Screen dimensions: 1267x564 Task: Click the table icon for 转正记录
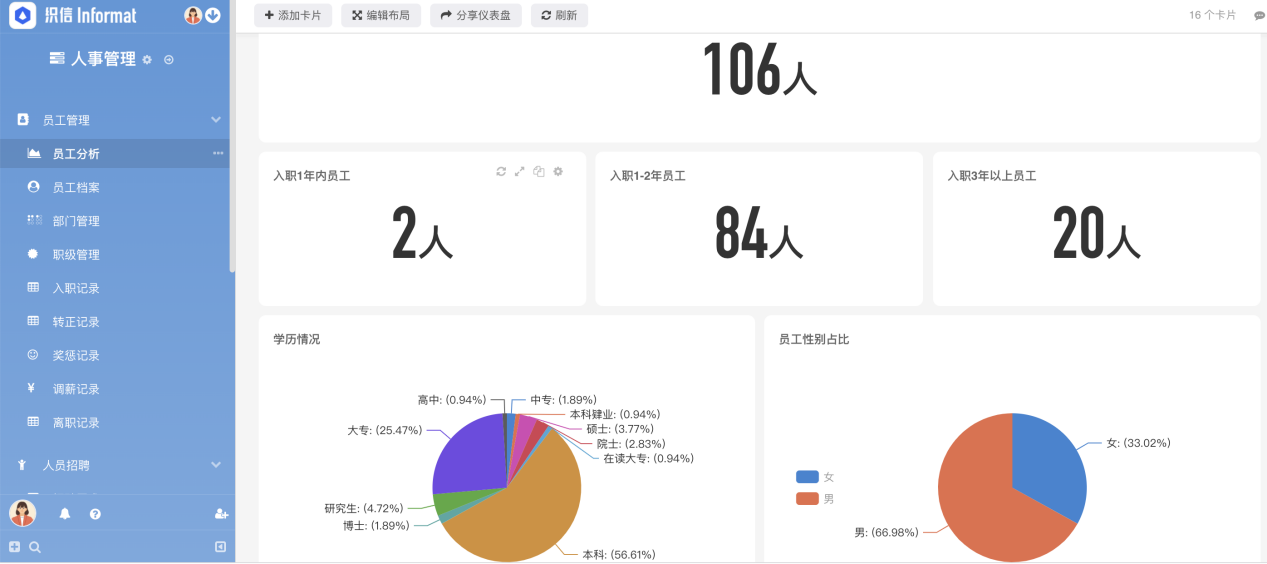pos(33,321)
